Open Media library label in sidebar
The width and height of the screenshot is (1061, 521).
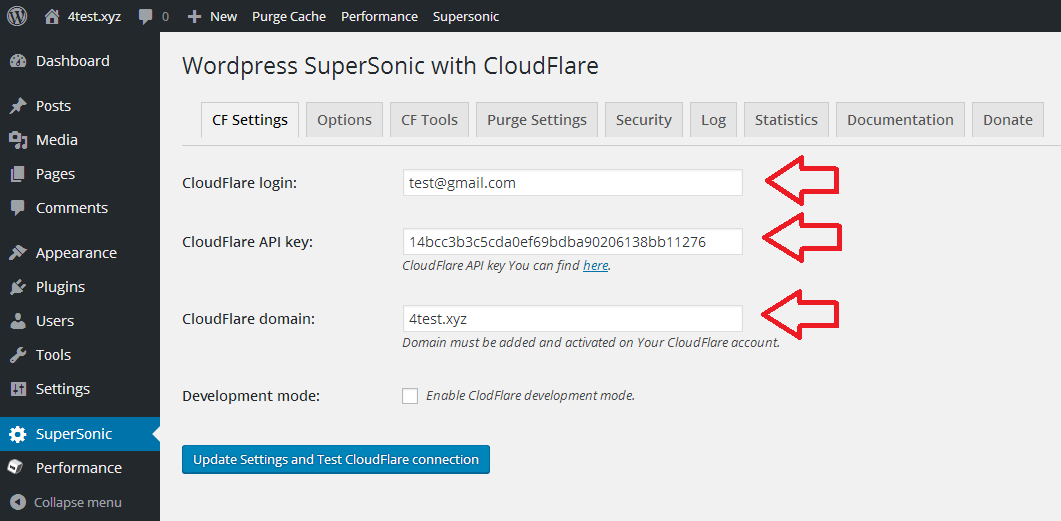tap(57, 140)
